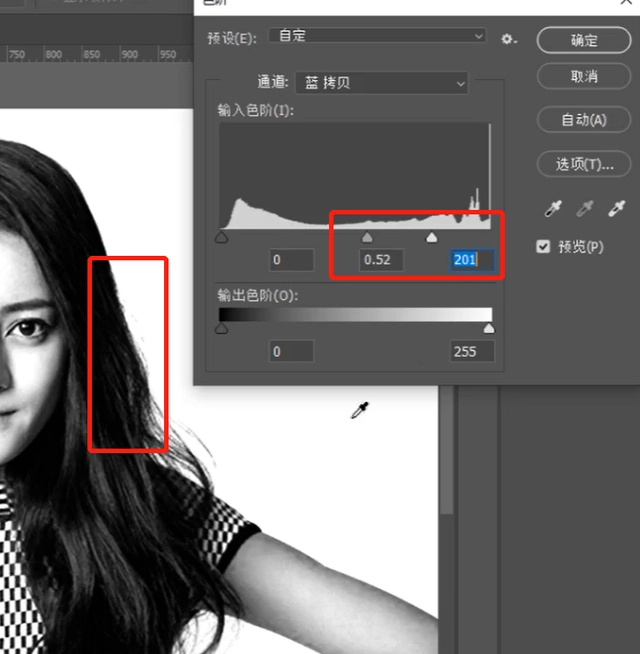Focus the output levels field showing 255
The image size is (640, 654).
(x=472, y=351)
